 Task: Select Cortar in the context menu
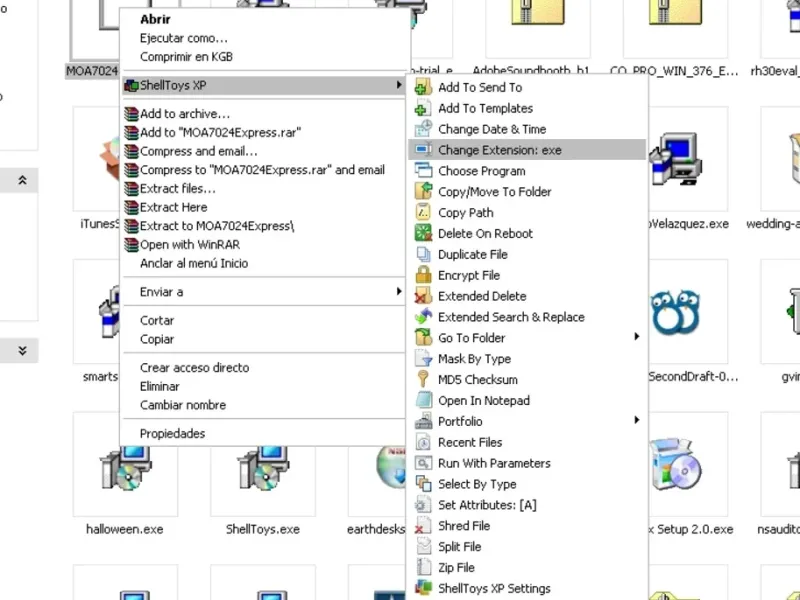coord(157,320)
